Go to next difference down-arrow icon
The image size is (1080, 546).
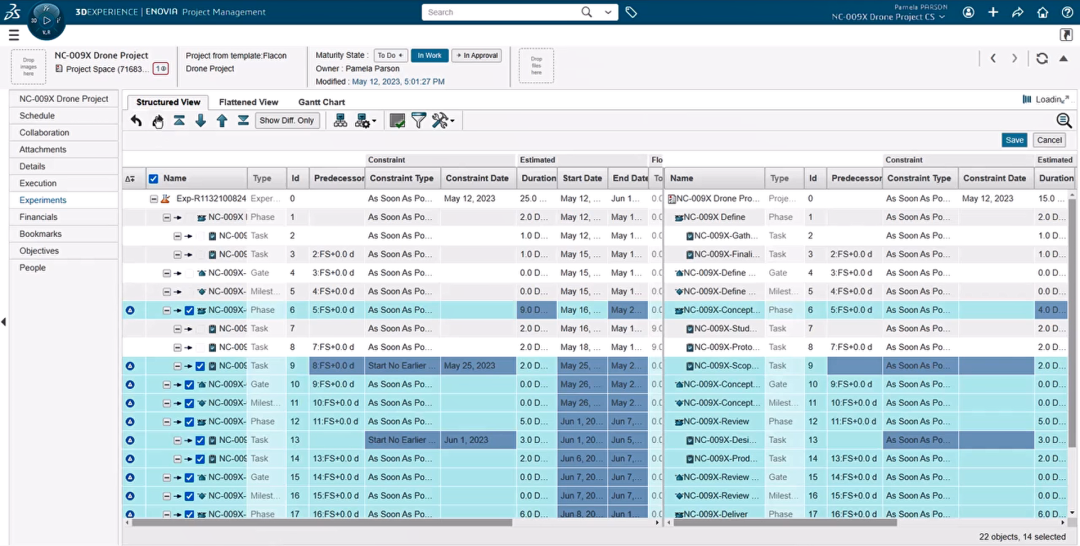tap(200, 120)
